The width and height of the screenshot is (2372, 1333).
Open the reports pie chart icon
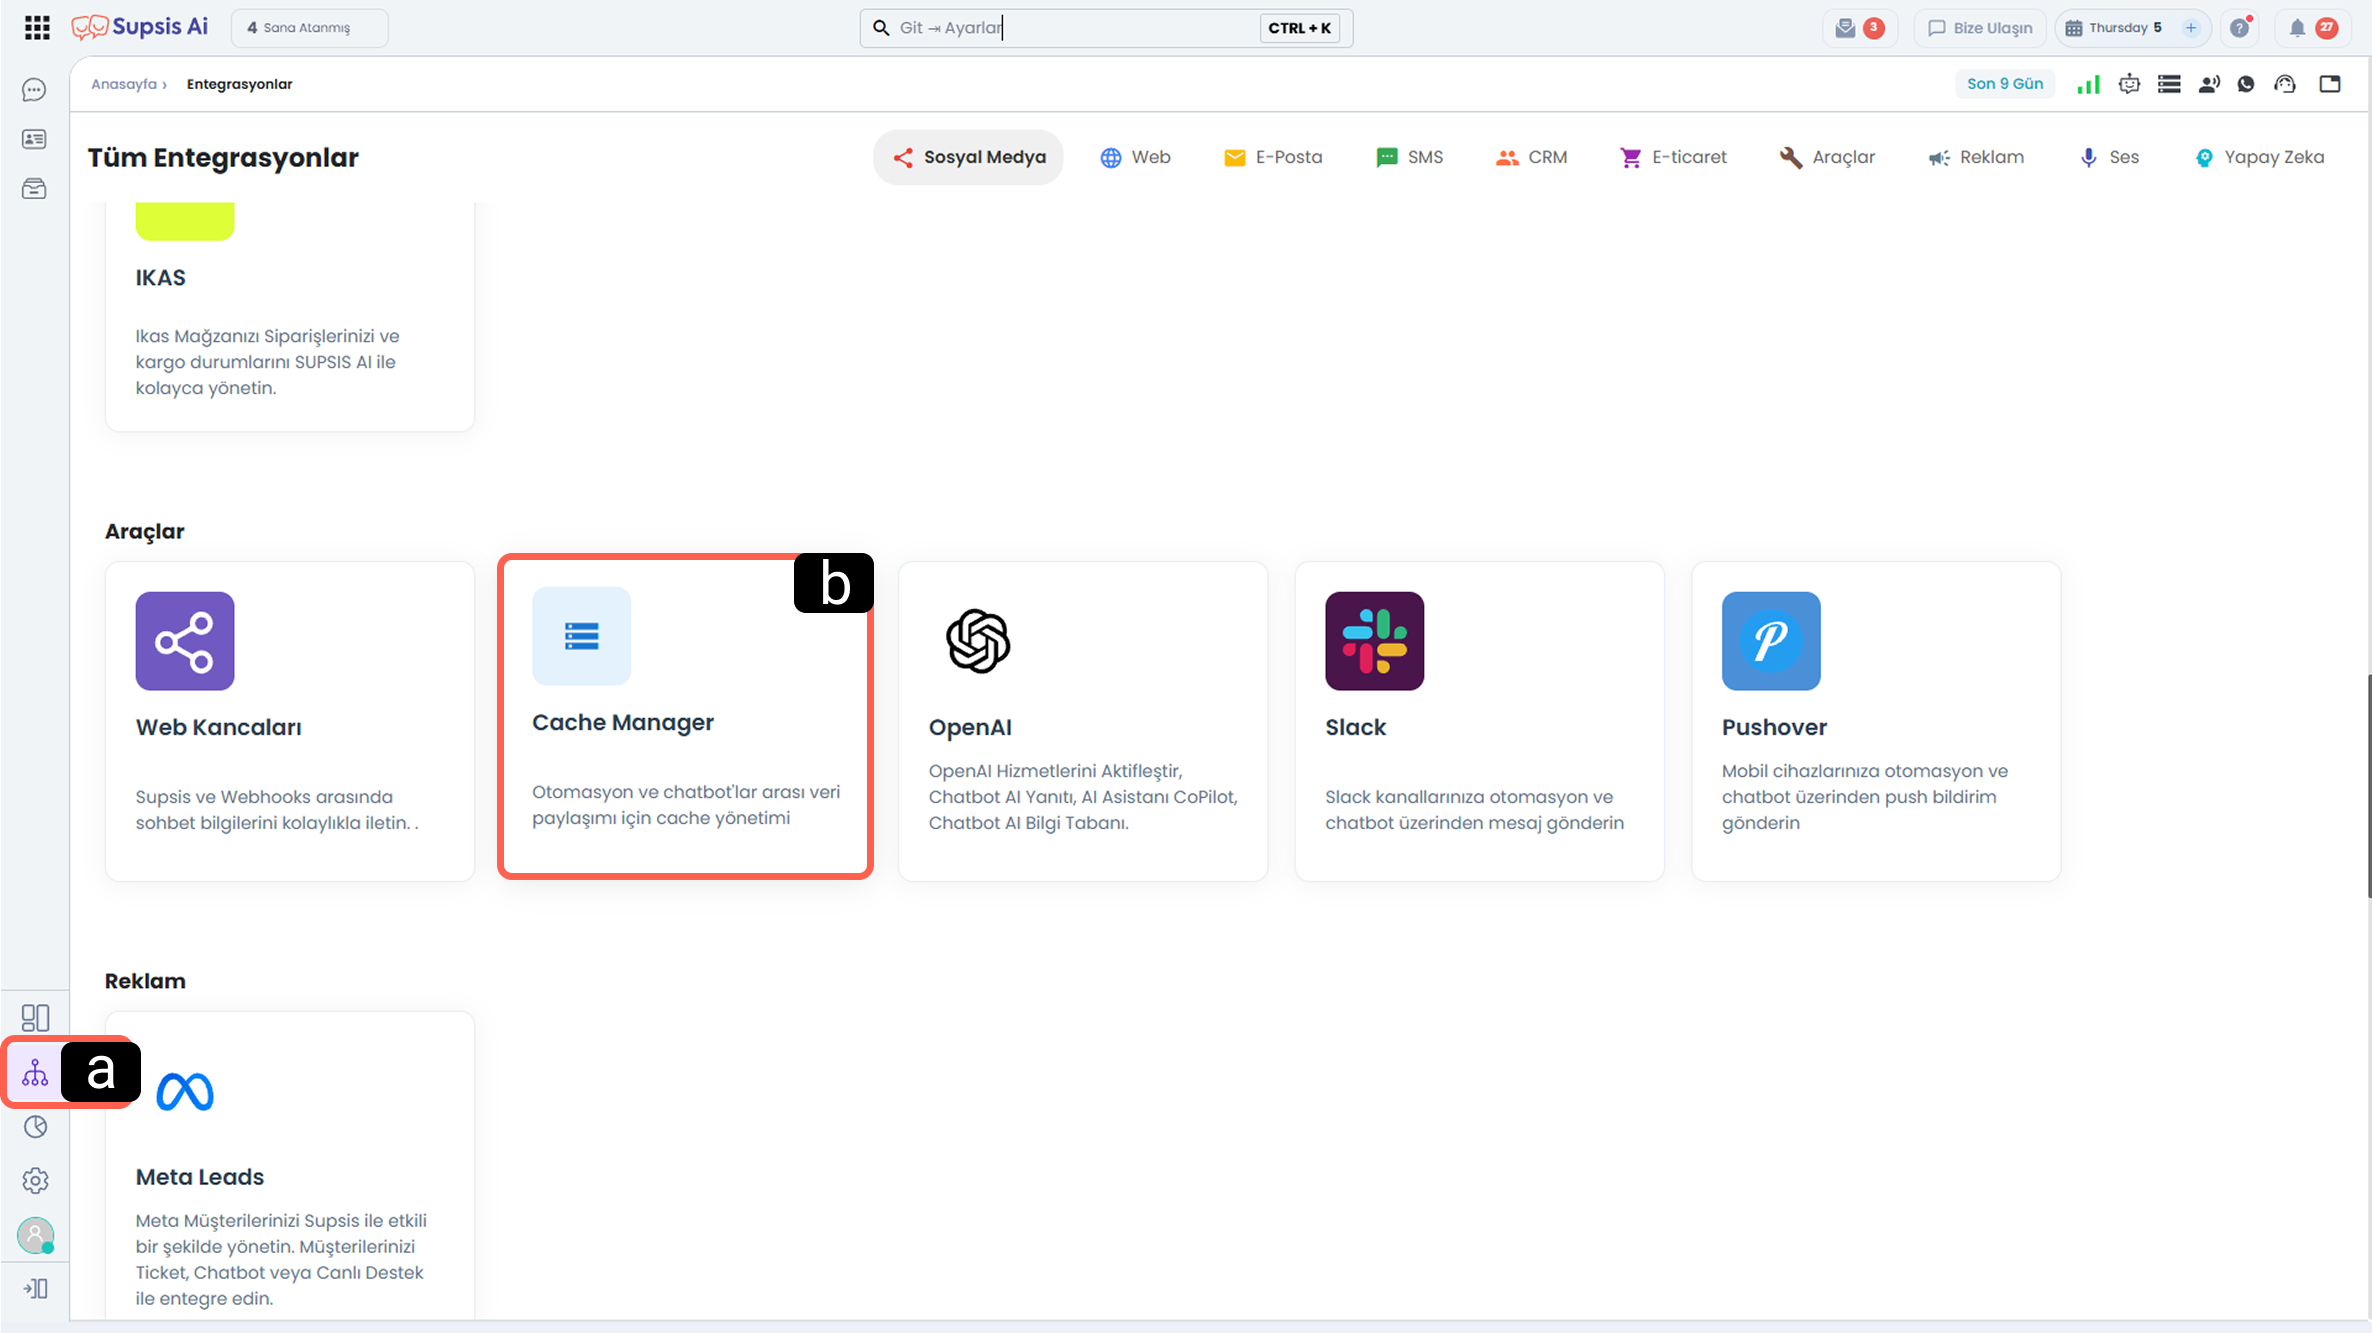point(35,1127)
